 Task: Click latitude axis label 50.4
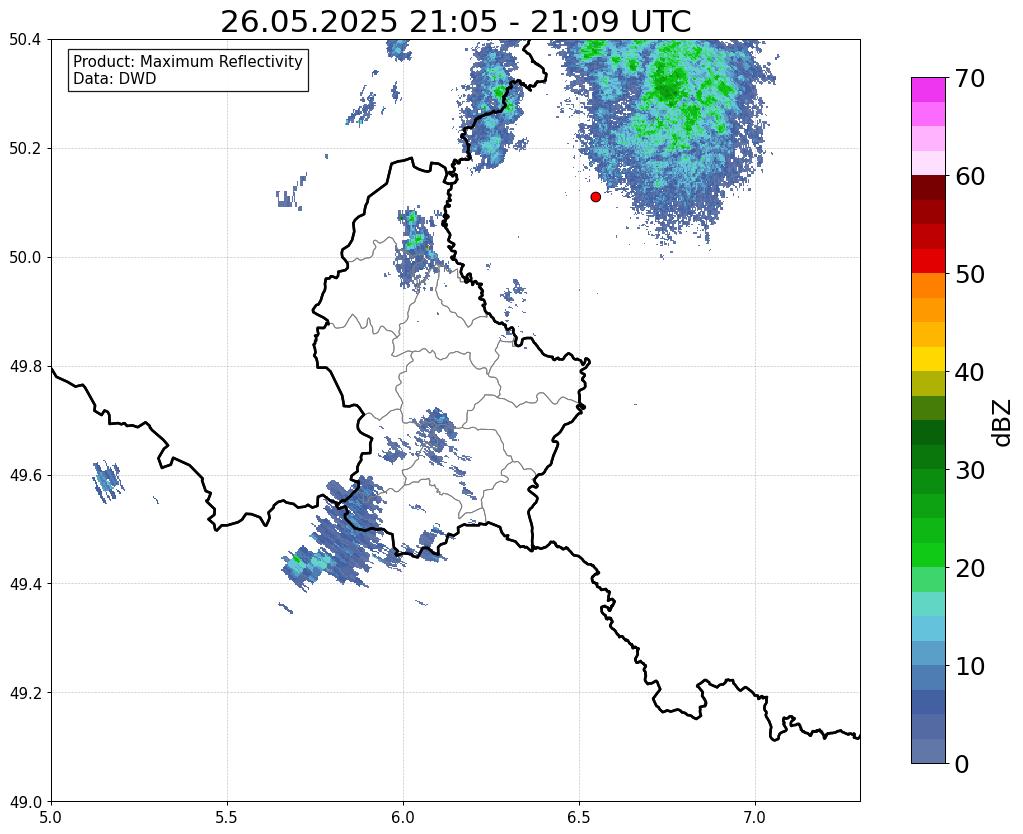[x=25, y=40]
